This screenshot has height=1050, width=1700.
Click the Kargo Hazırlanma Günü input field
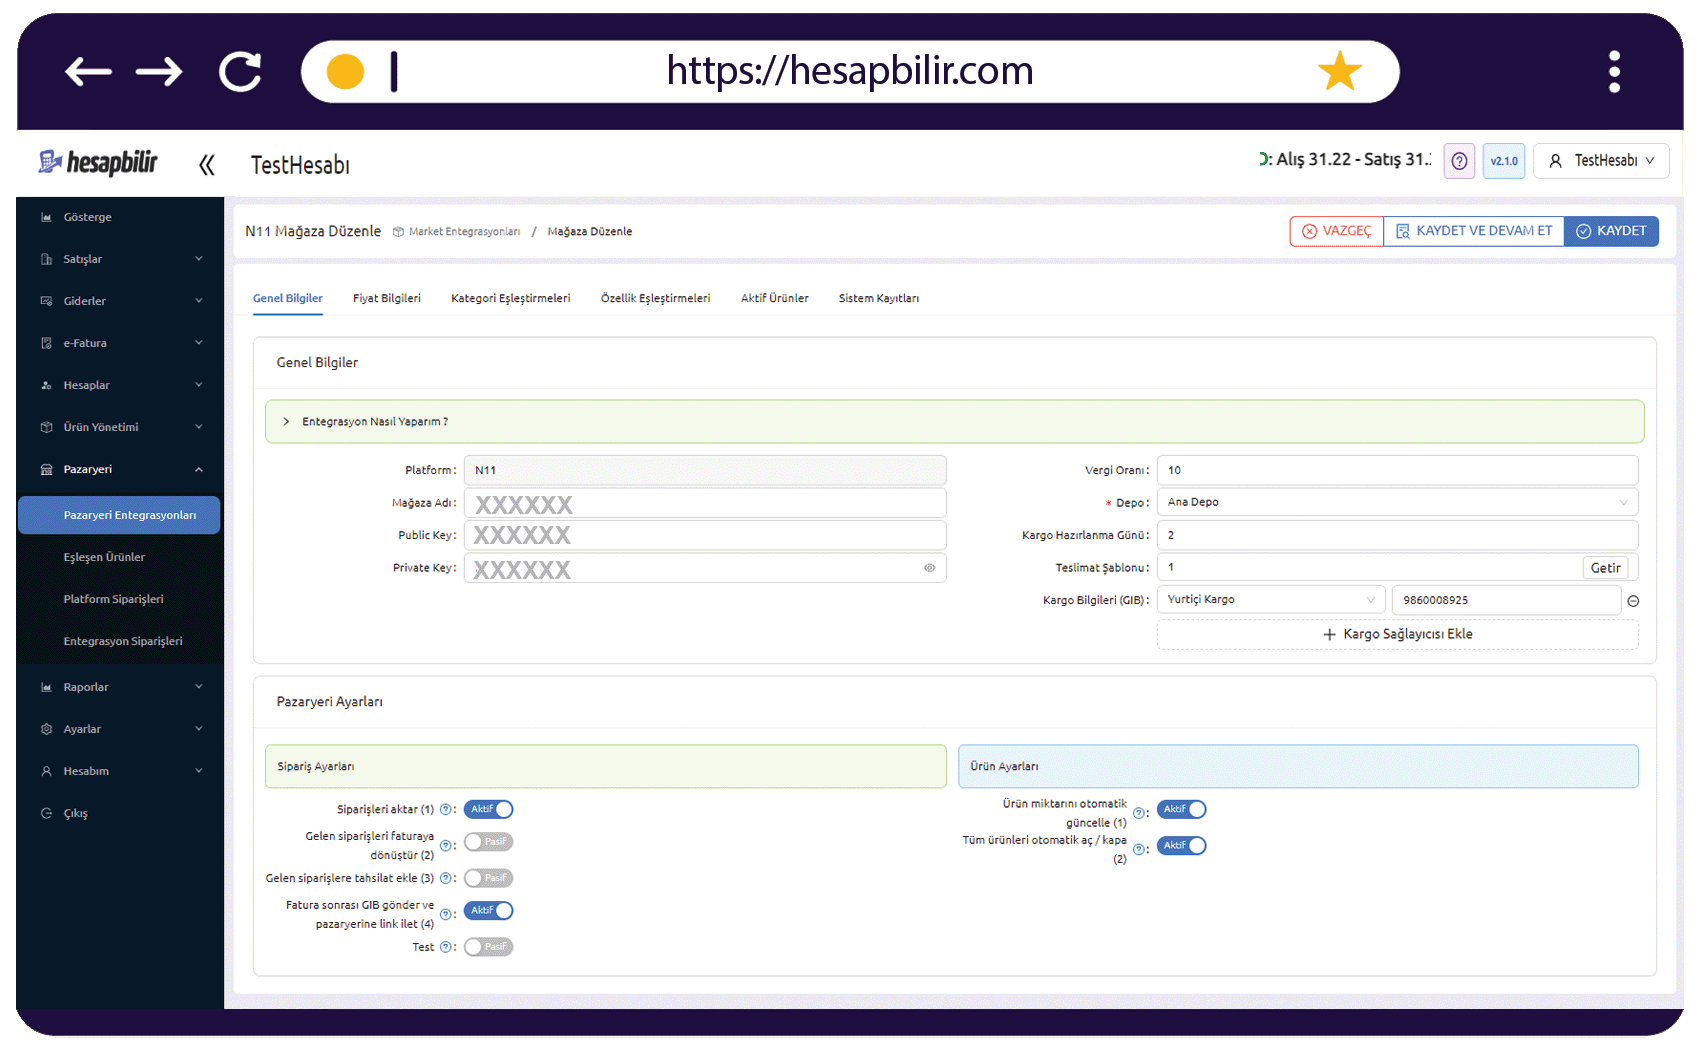pyautogui.click(x=1397, y=535)
